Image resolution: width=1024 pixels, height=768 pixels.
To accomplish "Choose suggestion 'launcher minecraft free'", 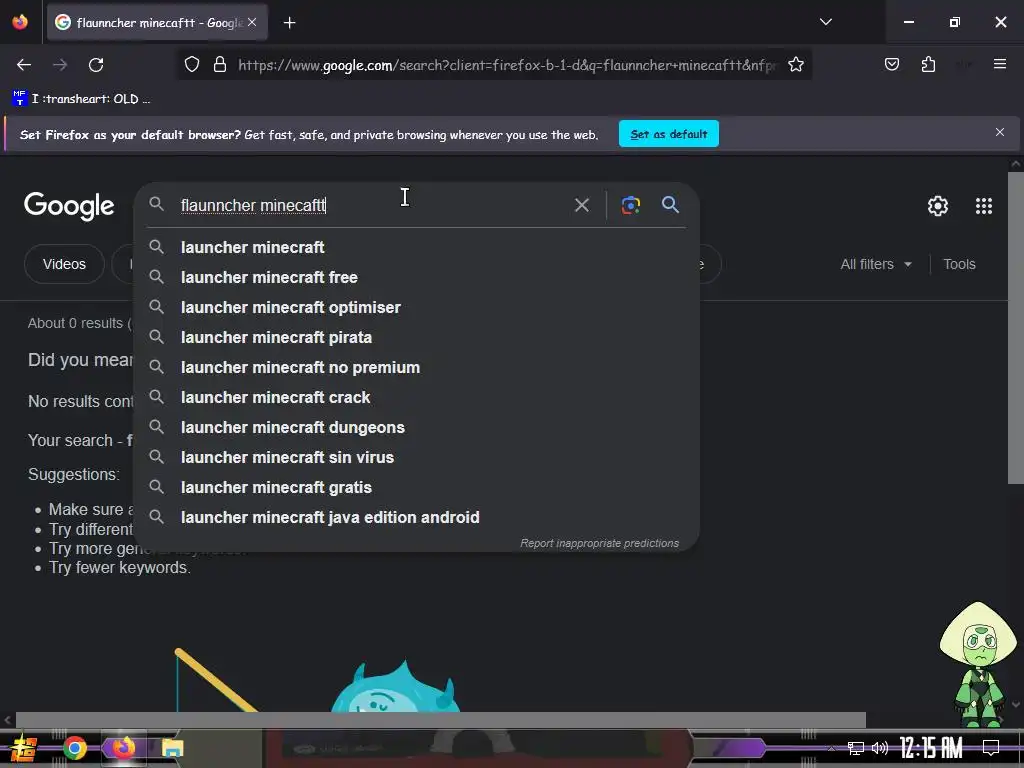I will pyautogui.click(x=416, y=278).
